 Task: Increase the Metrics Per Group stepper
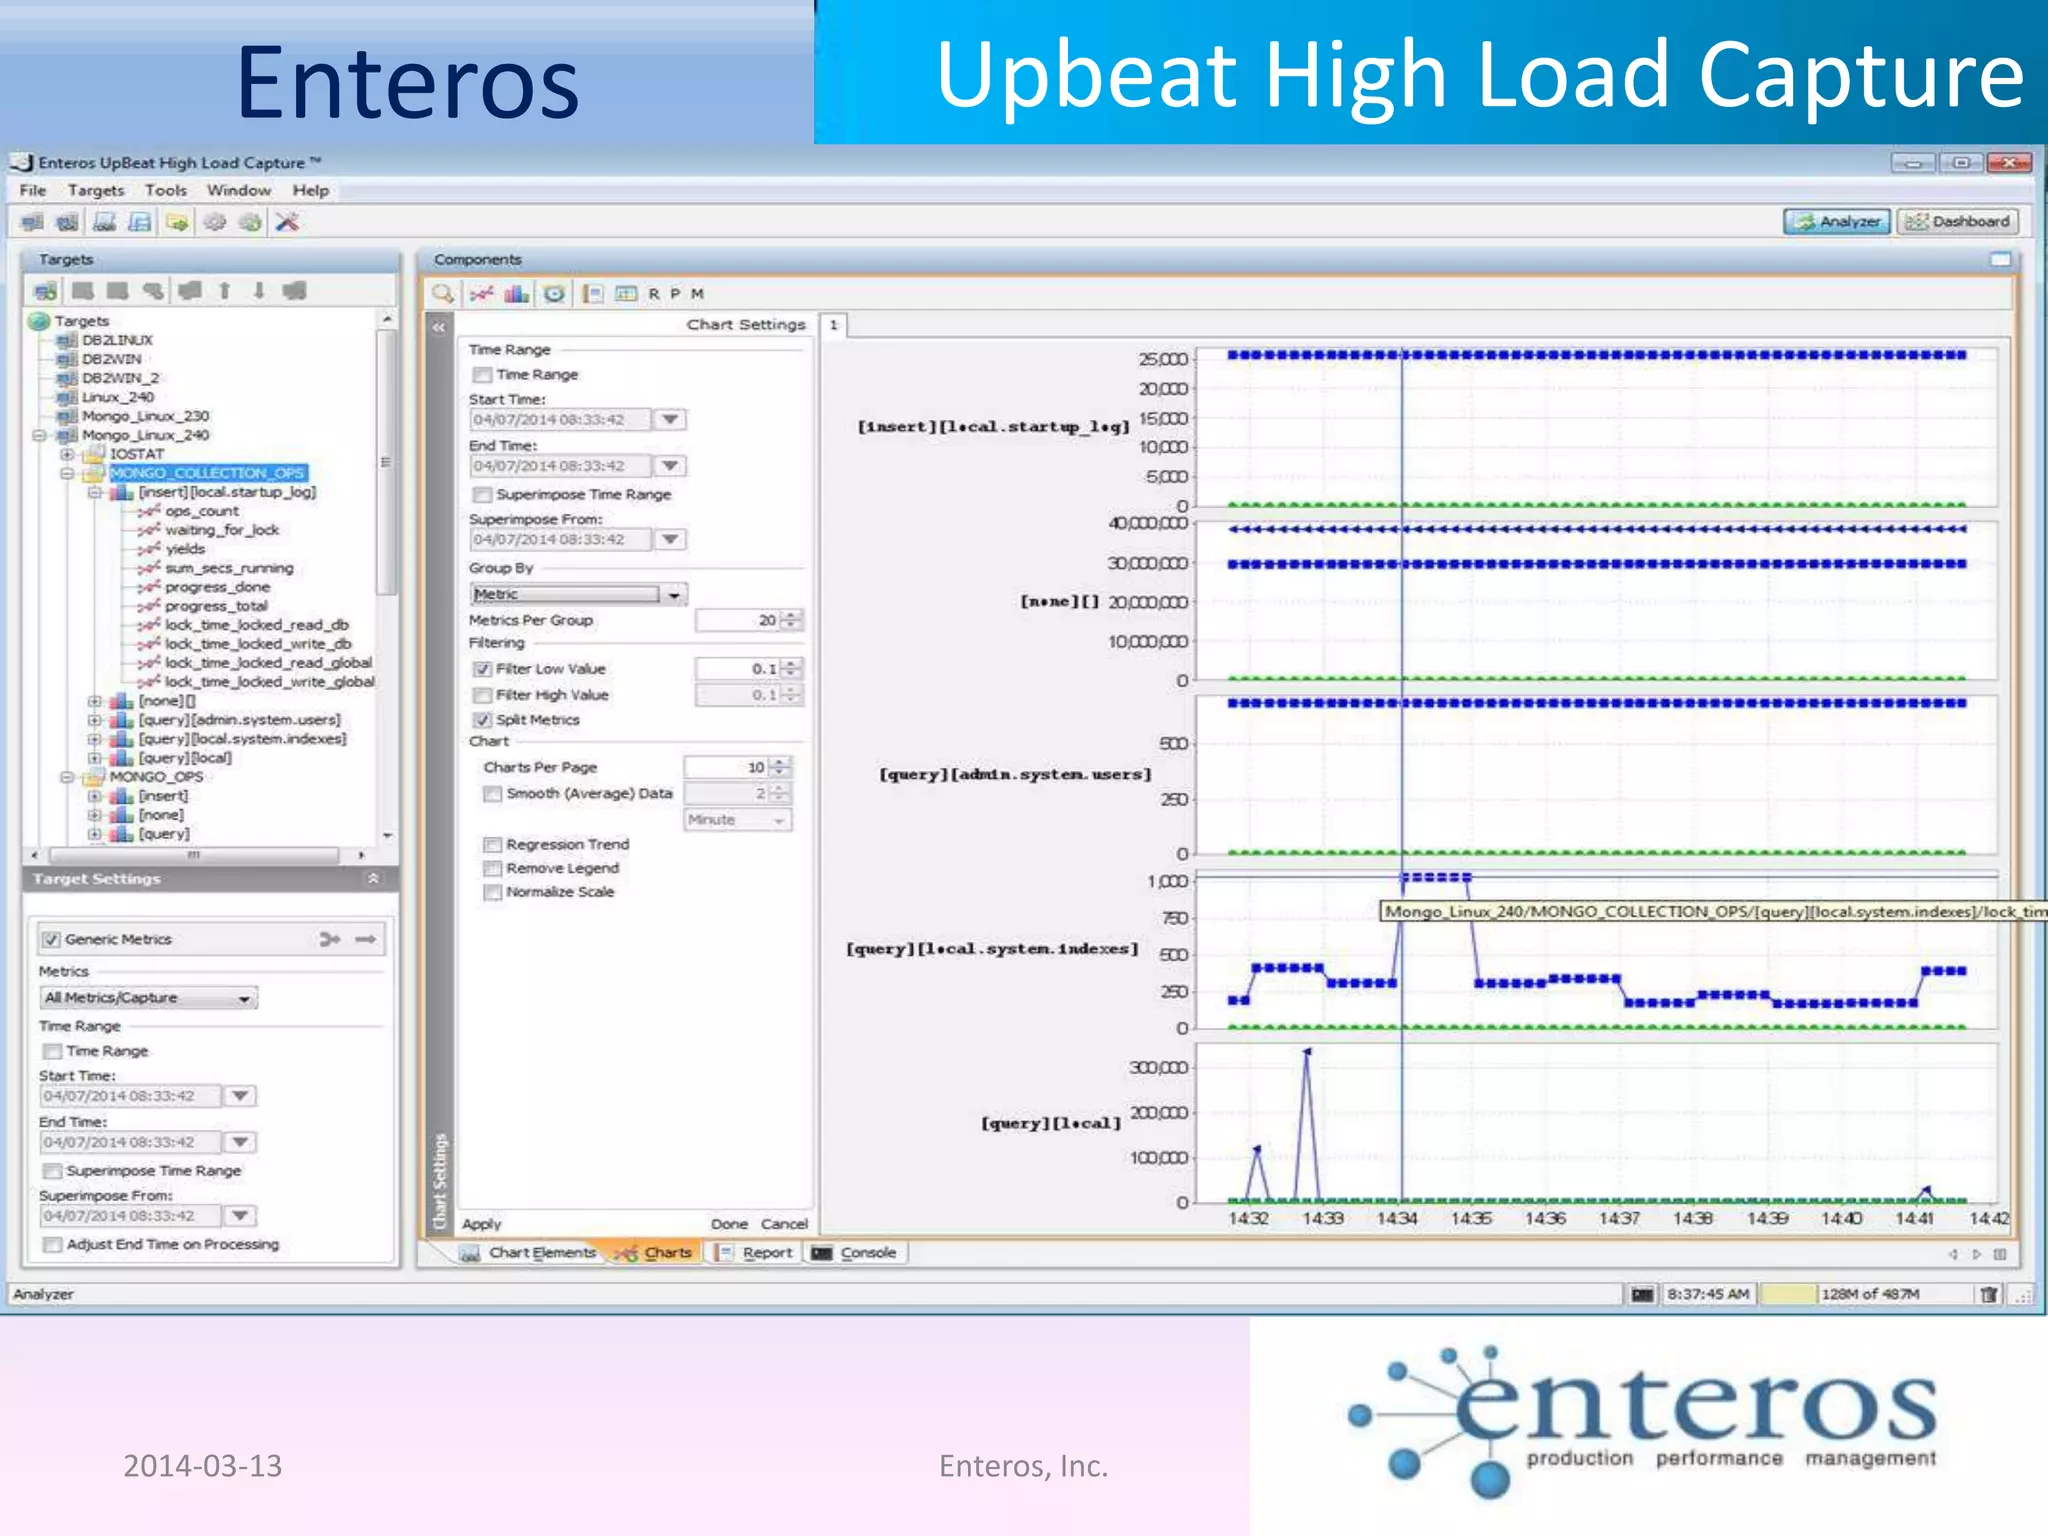tap(792, 615)
